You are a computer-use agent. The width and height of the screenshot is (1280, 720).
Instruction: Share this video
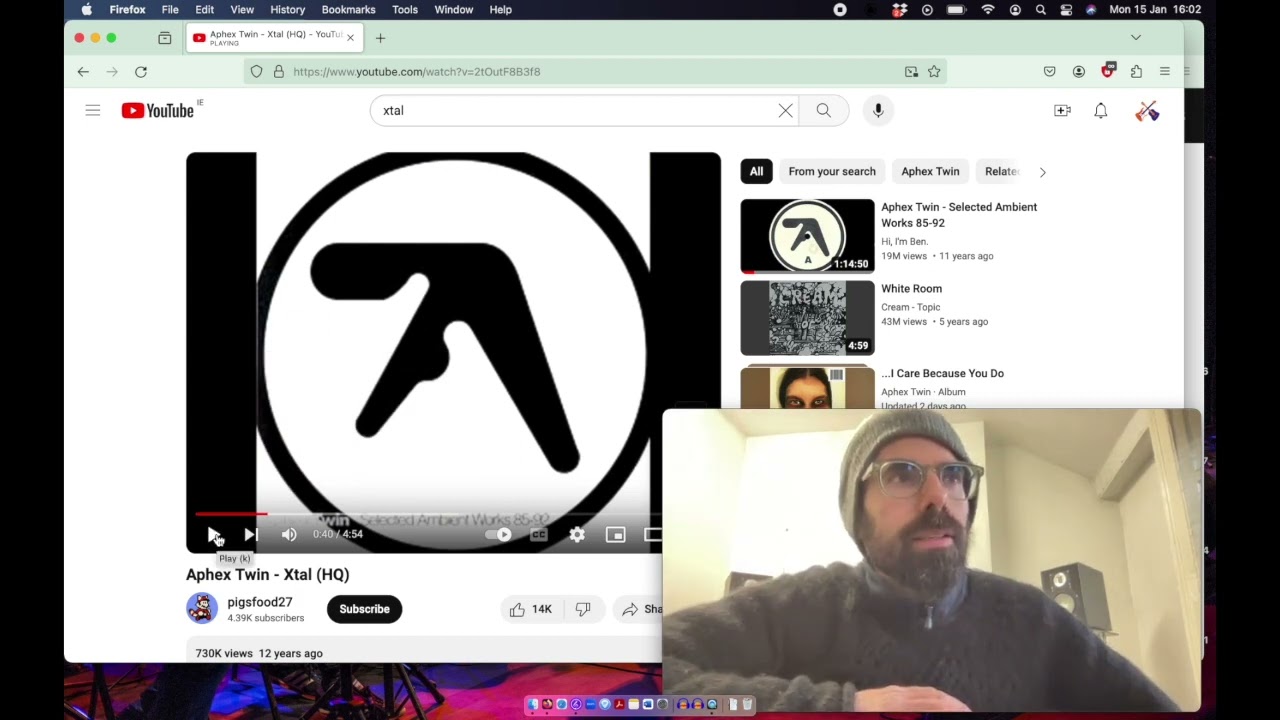pyautogui.click(x=640, y=609)
